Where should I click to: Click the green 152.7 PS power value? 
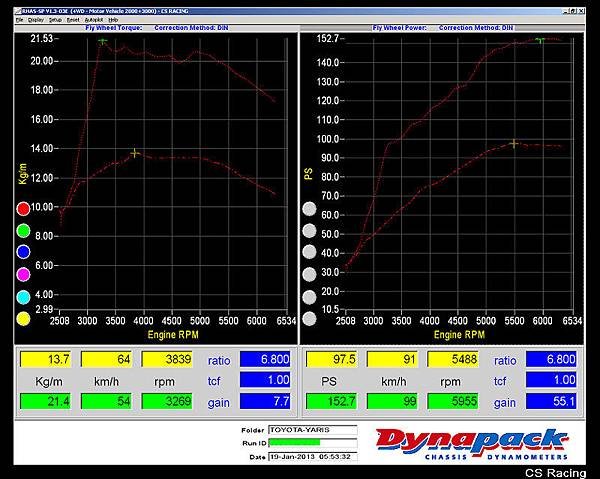332,401
